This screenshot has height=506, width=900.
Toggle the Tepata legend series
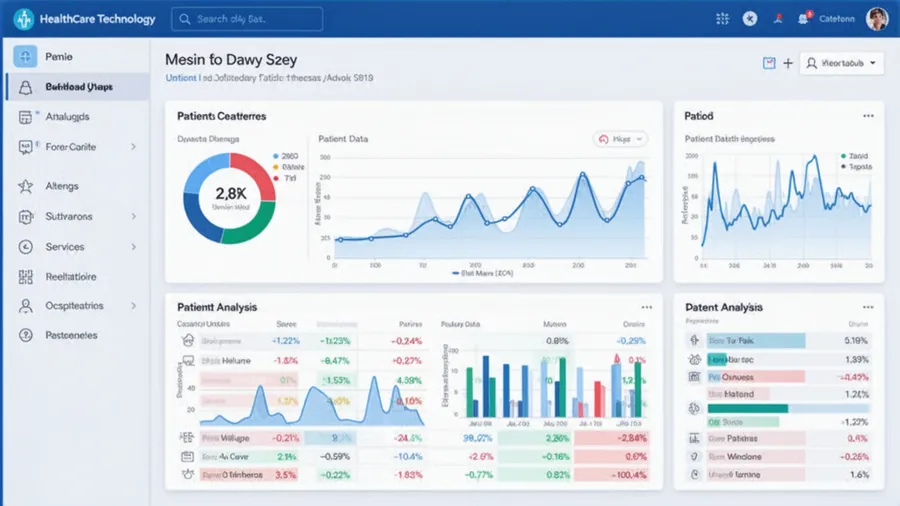[x=856, y=167]
